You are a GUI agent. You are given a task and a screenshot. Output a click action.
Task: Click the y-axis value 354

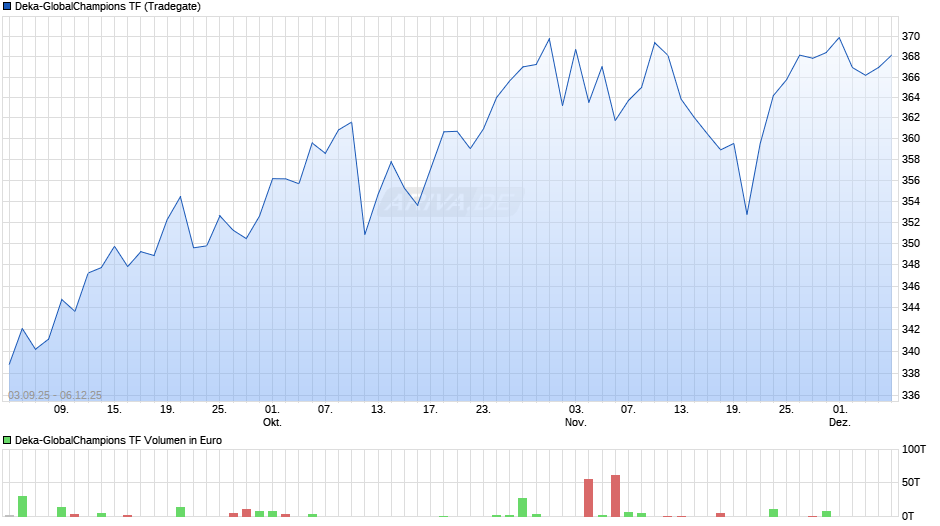[911, 202]
